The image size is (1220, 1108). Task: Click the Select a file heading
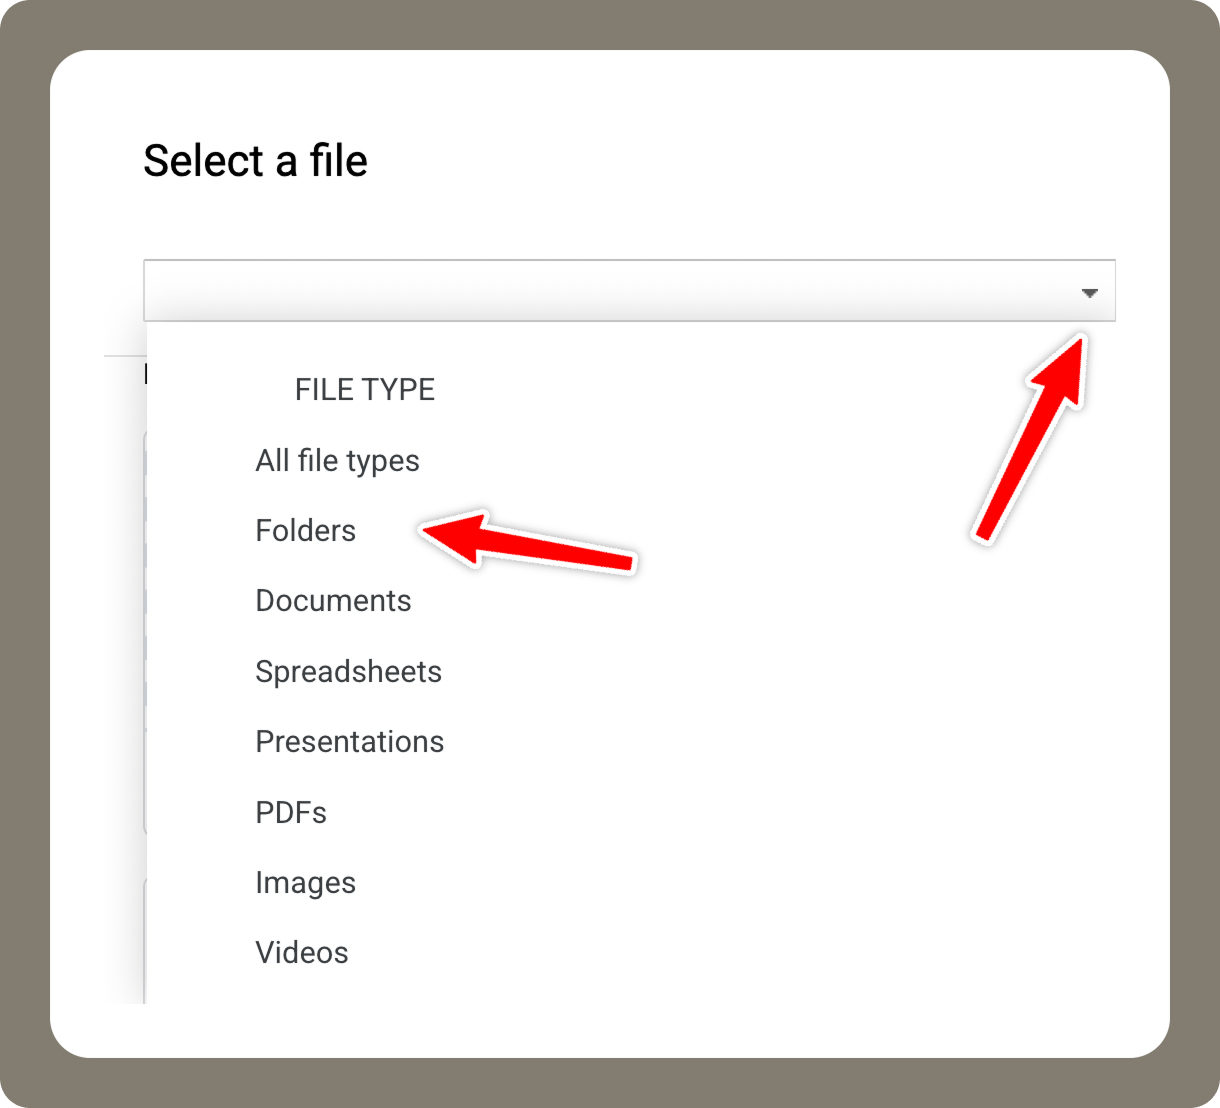[x=257, y=160]
